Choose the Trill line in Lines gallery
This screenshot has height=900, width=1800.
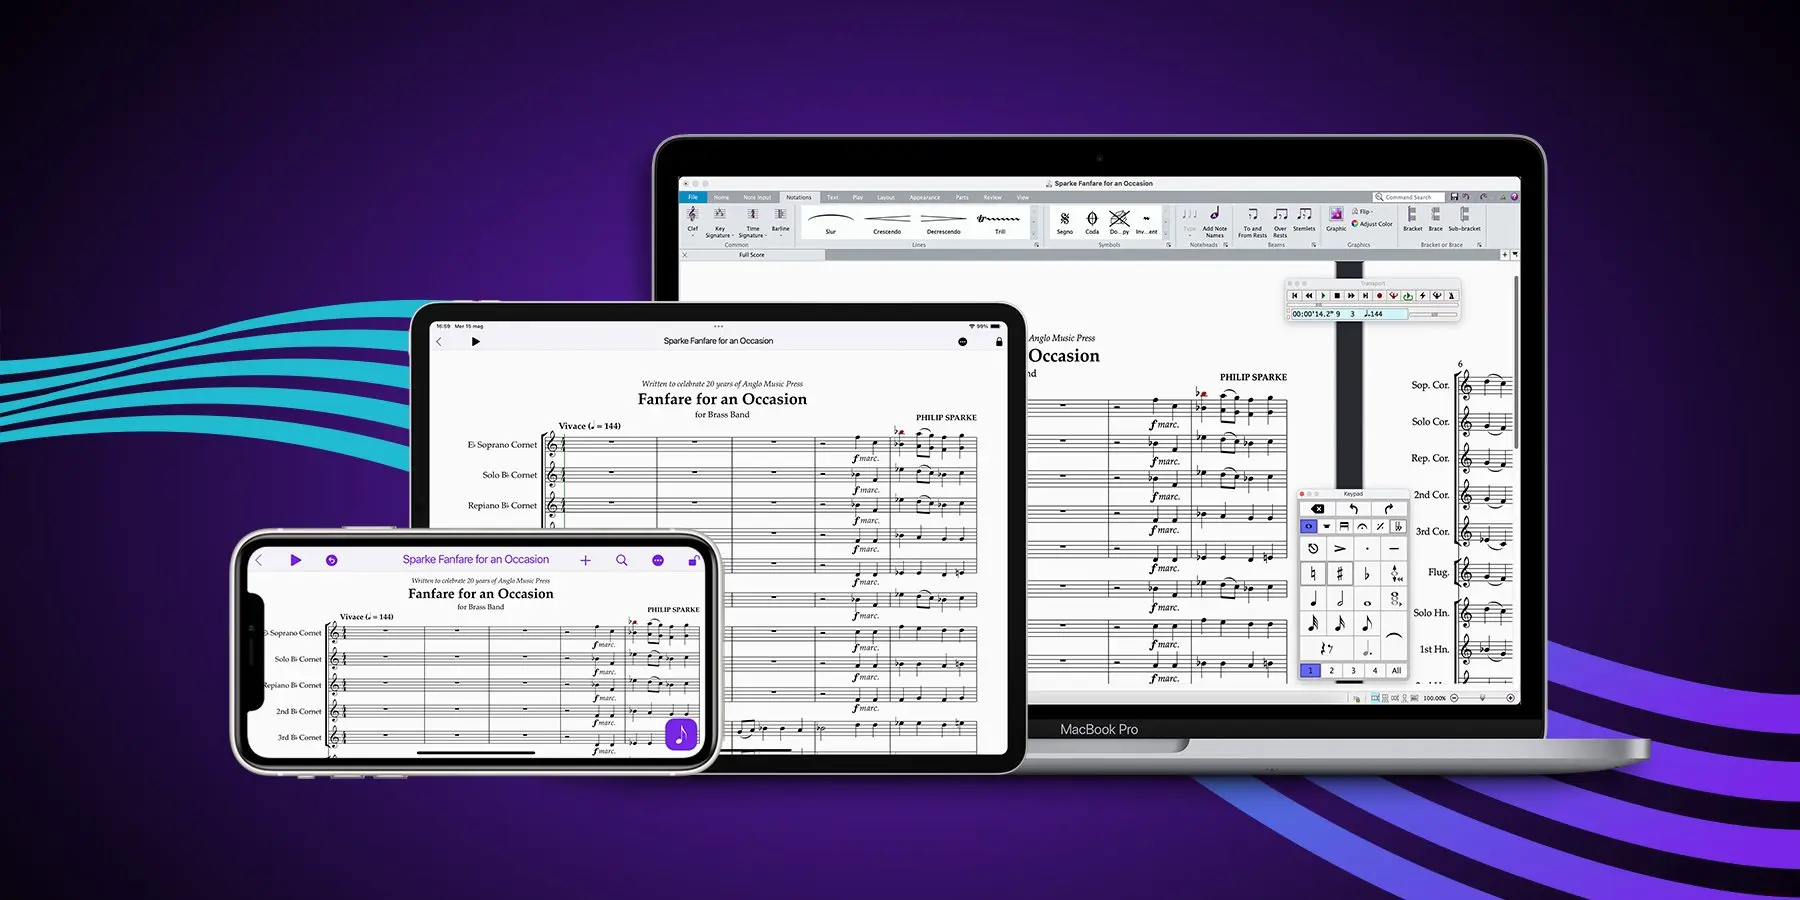click(999, 220)
